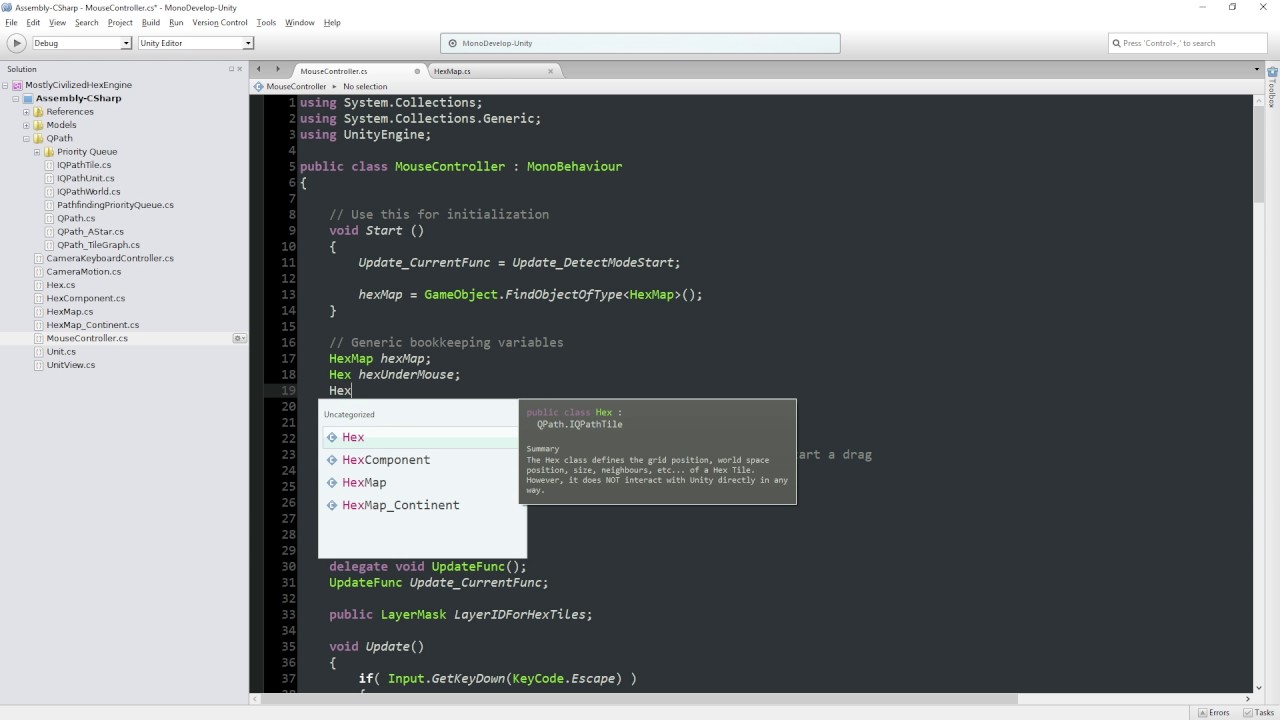Collapse the MostlyCivilizedHexEngine solution node
This screenshot has height=720, width=1280.
click(5, 85)
